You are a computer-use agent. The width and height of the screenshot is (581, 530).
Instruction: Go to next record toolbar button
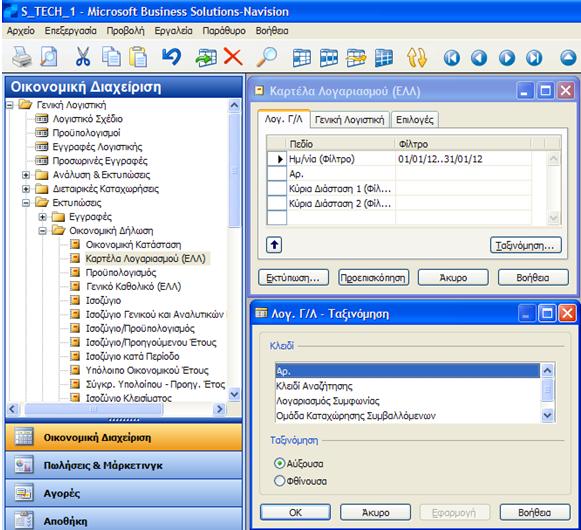(507, 58)
